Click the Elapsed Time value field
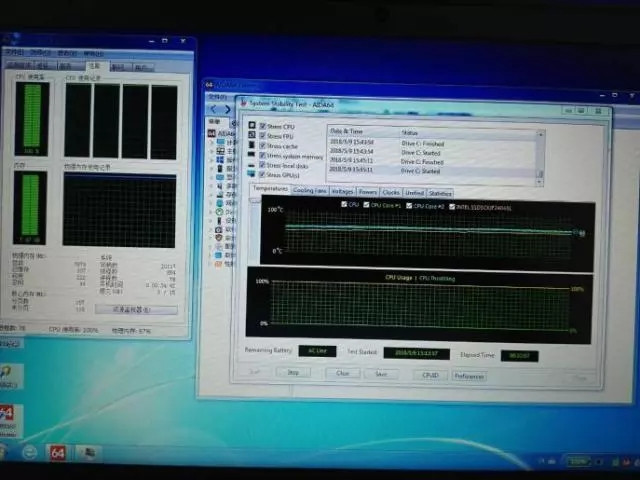The width and height of the screenshot is (640, 480). click(519, 356)
